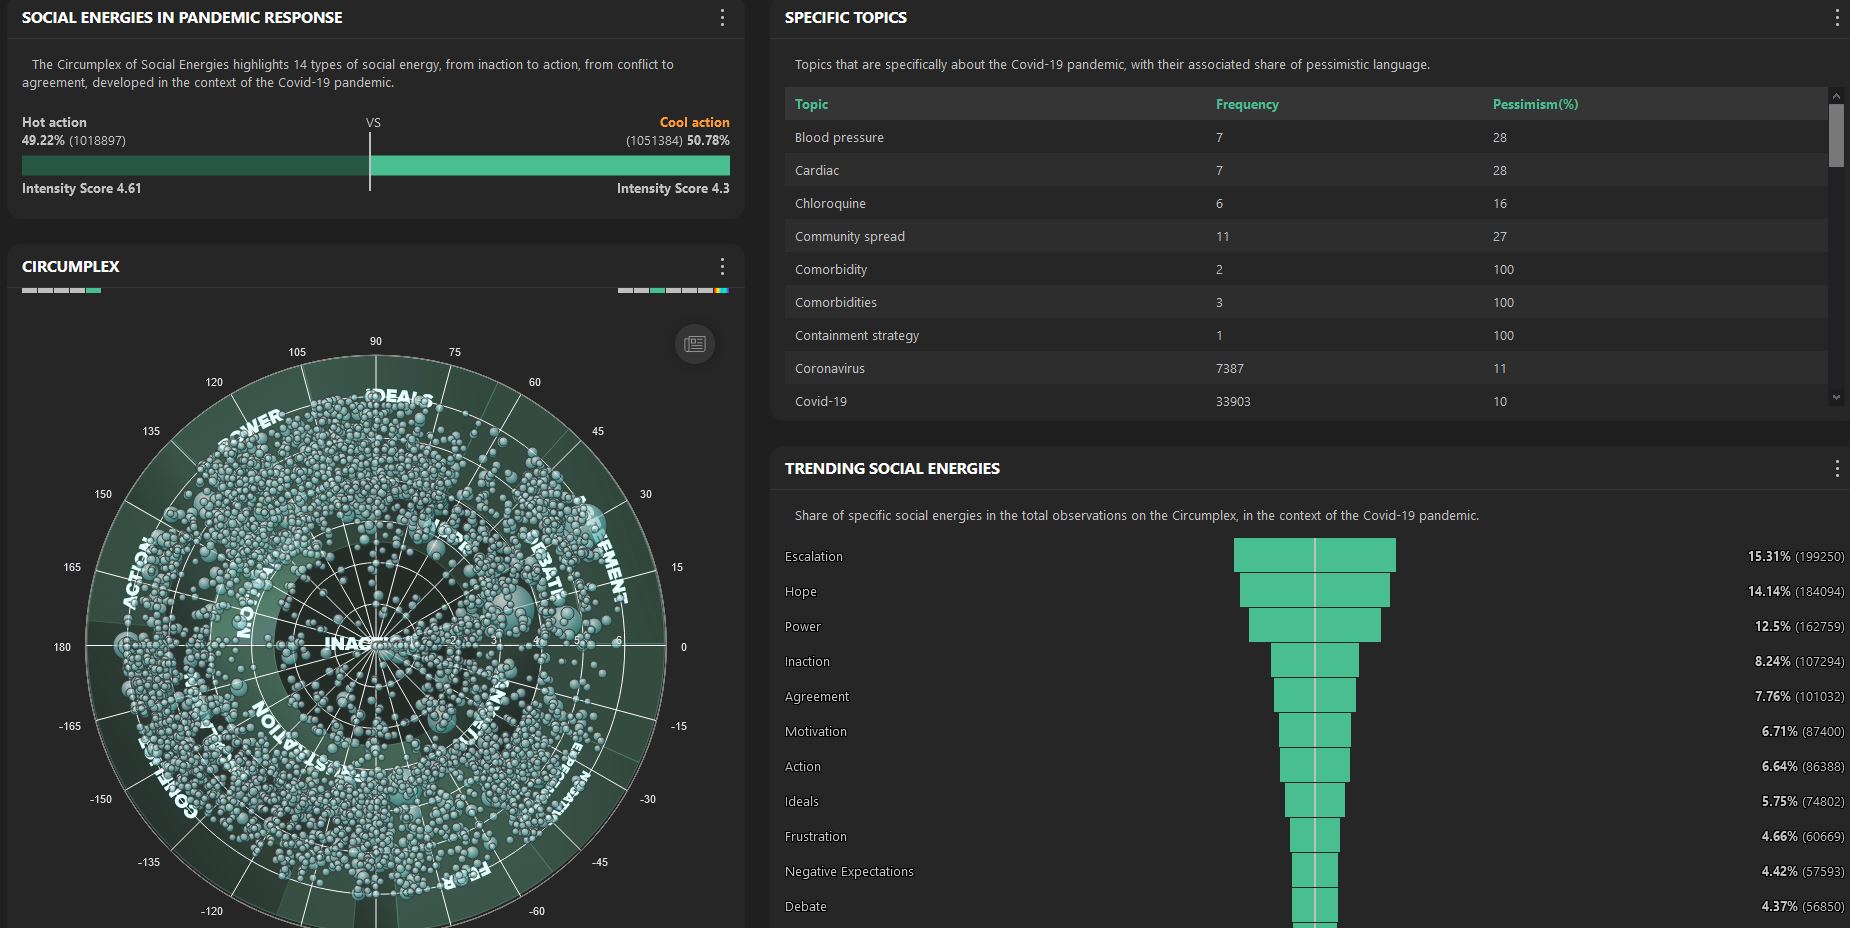Click the scroll-up arrow in topics table
Image resolution: width=1850 pixels, height=928 pixels.
[x=1835, y=96]
